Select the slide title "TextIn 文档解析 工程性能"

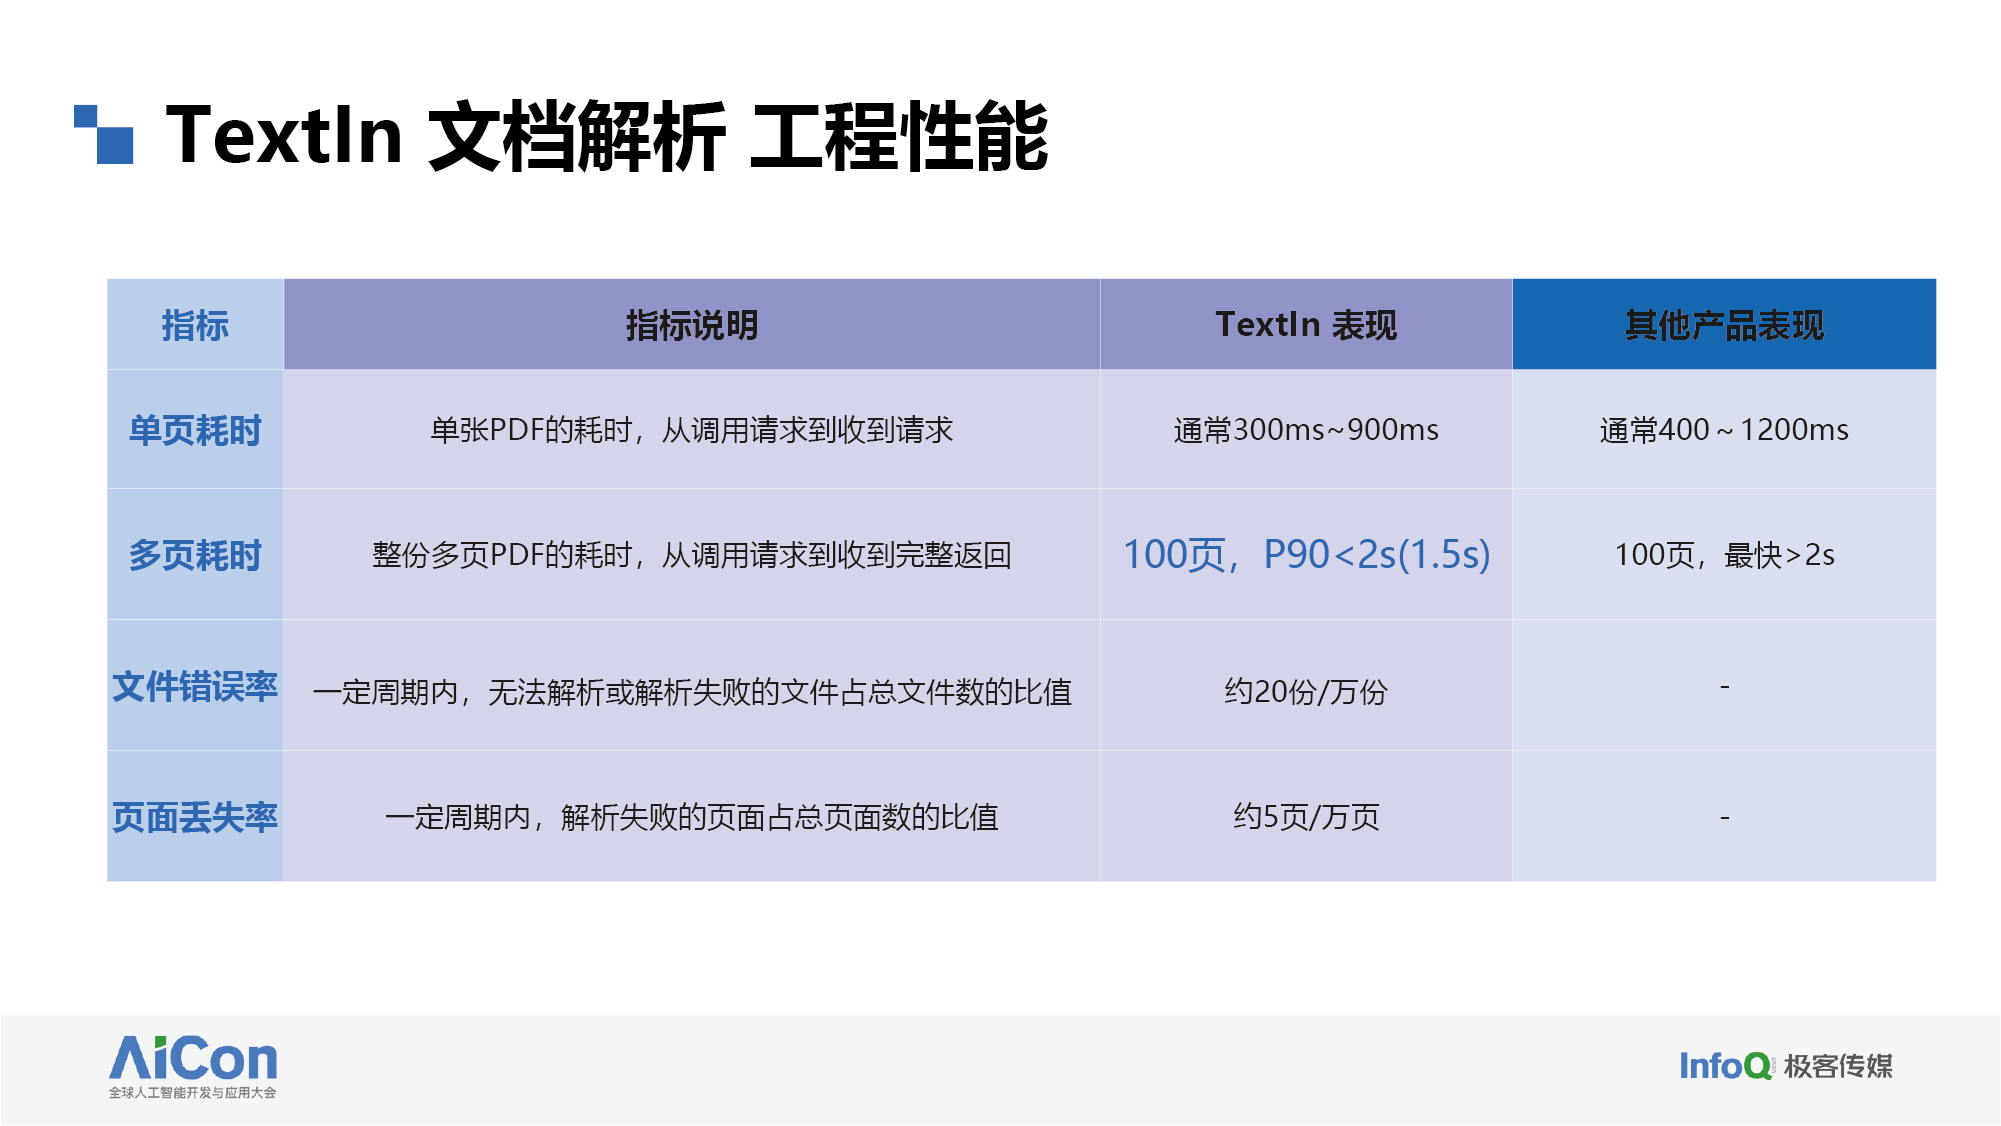click(606, 136)
